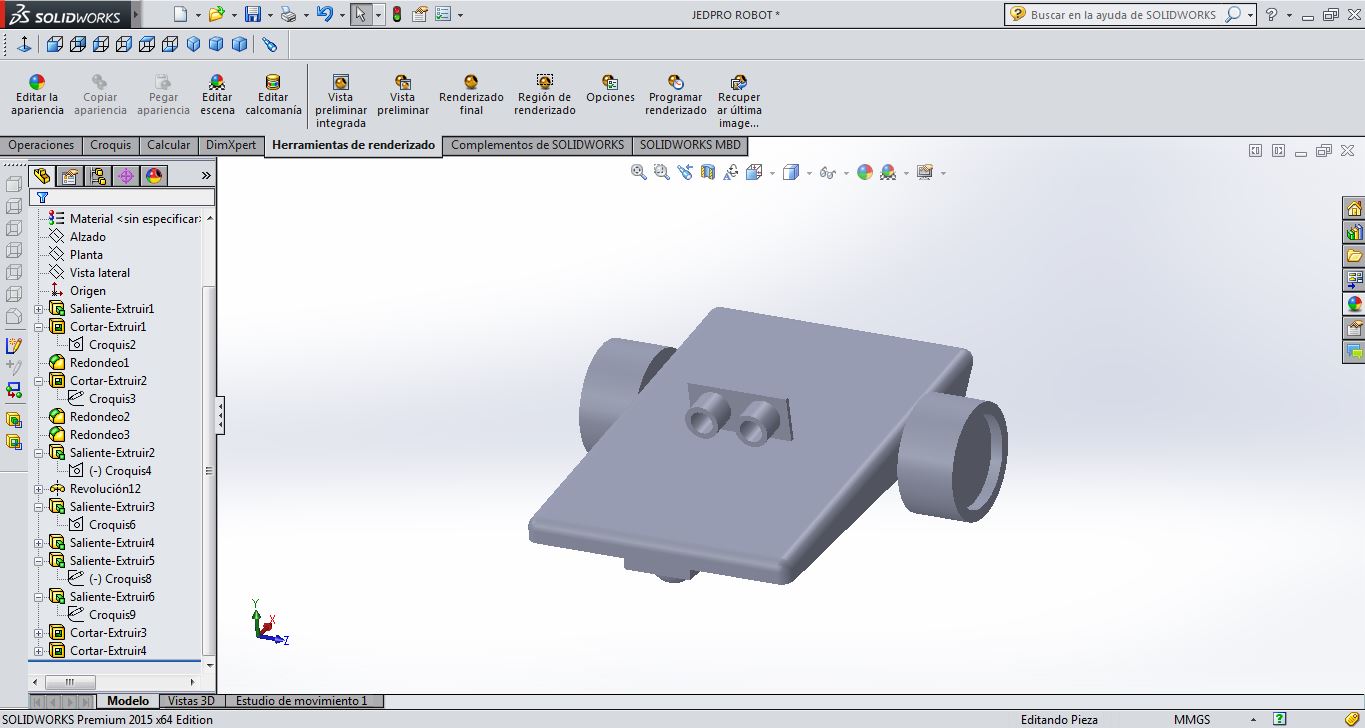Open the Hide/Show Items dropdown arrow
The height and width of the screenshot is (728, 1365).
[x=846, y=173]
